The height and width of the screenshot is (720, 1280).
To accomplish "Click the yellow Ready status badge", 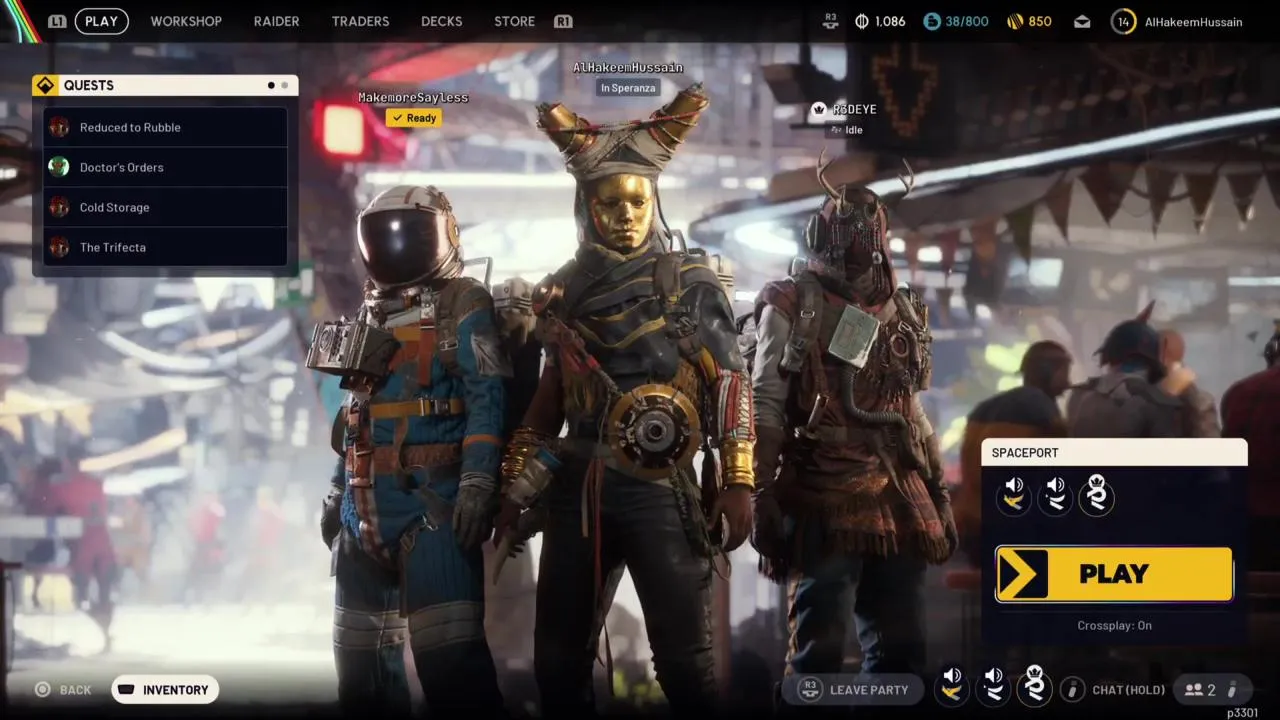I will pyautogui.click(x=414, y=118).
